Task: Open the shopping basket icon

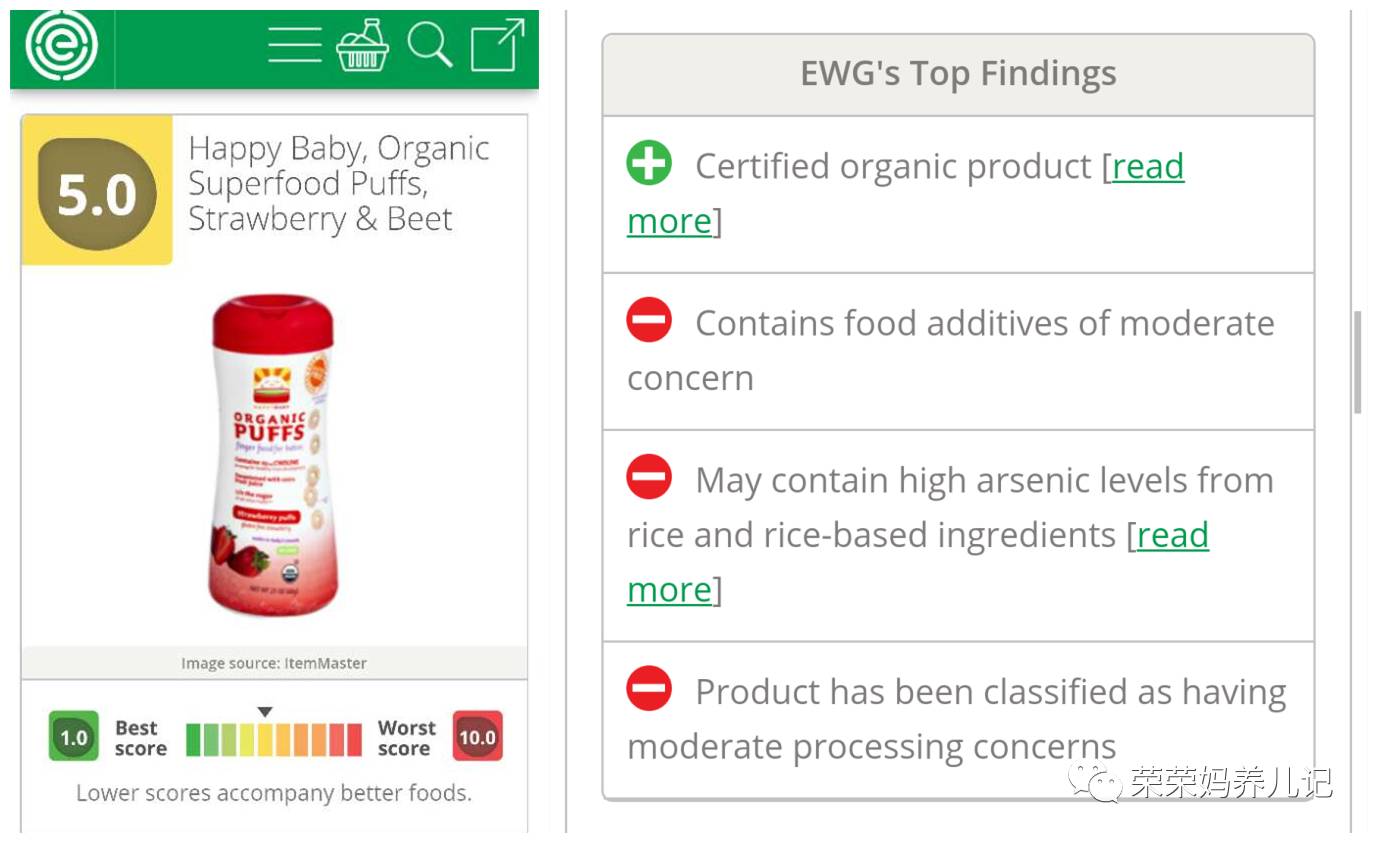Action: coord(362,46)
